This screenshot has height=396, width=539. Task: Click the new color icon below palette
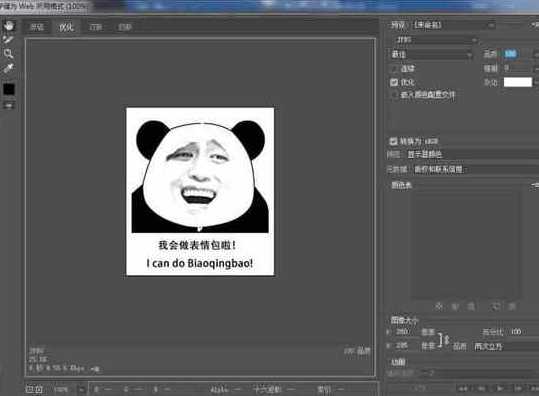click(495, 306)
